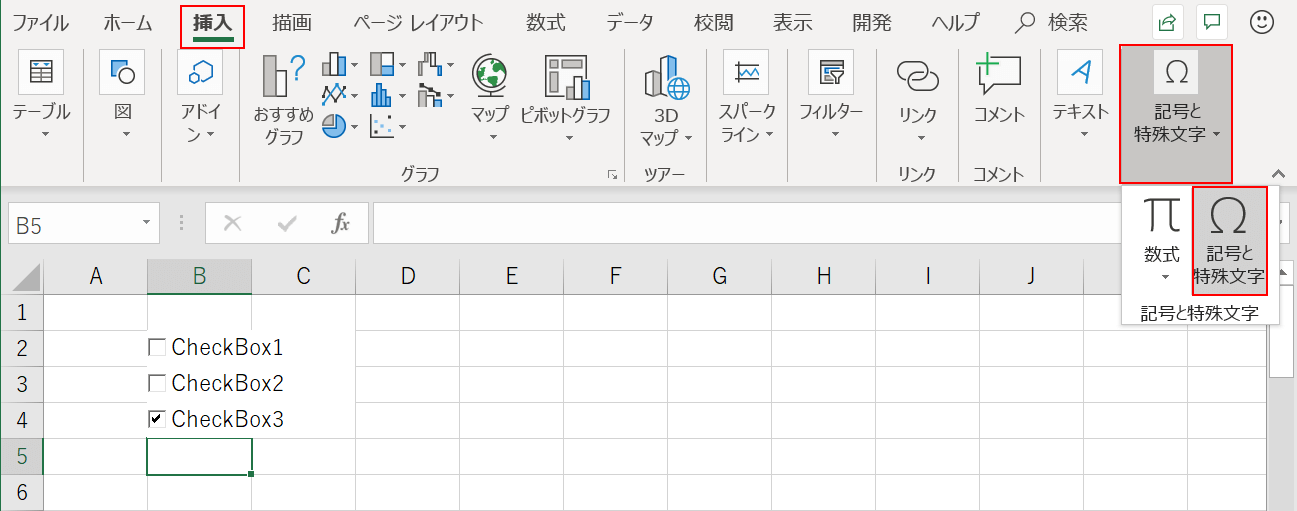Switch to the 描画 tab

tap(292, 22)
